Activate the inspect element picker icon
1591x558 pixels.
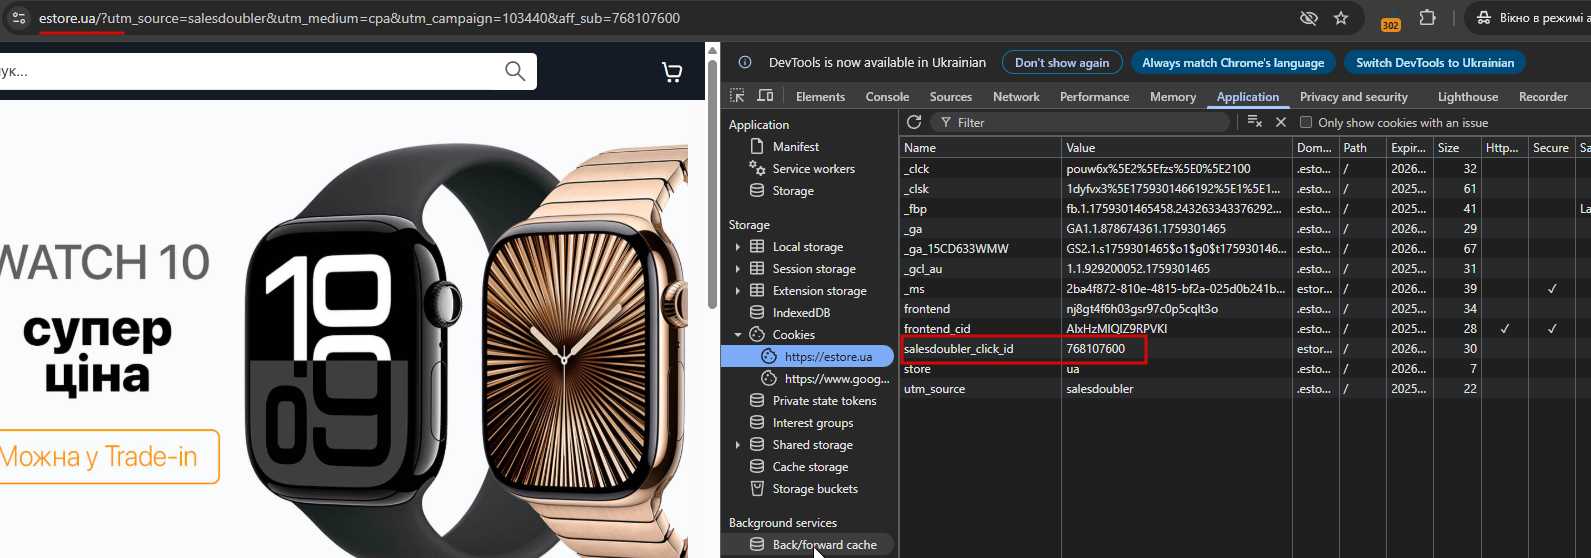737,96
